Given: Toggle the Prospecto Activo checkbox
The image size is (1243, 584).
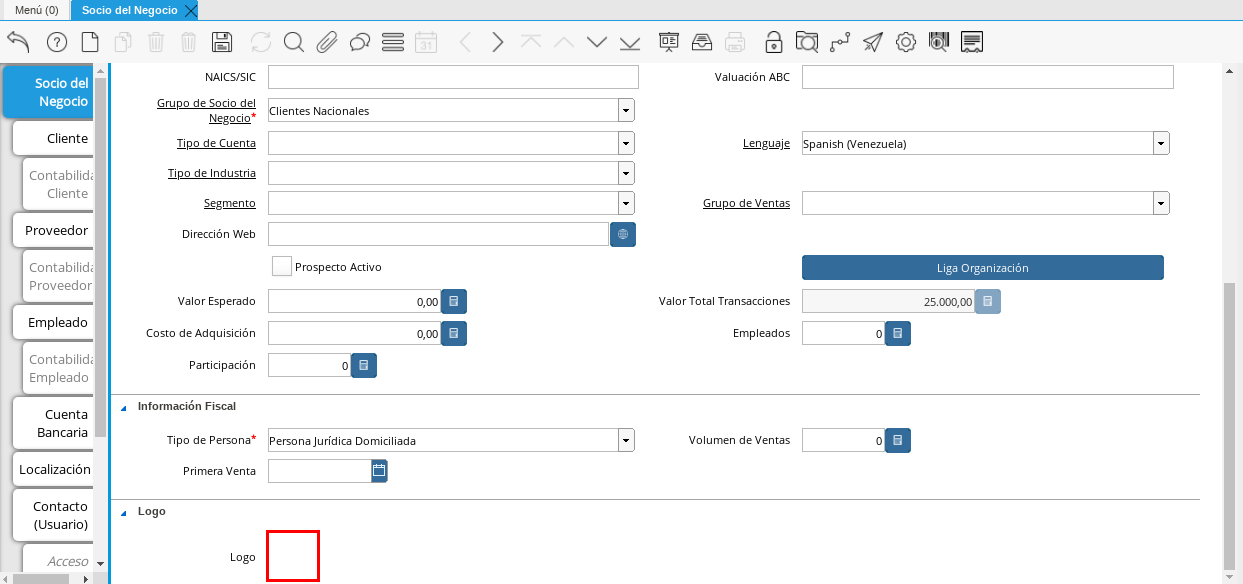Looking at the screenshot, I should (x=282, y=266).
